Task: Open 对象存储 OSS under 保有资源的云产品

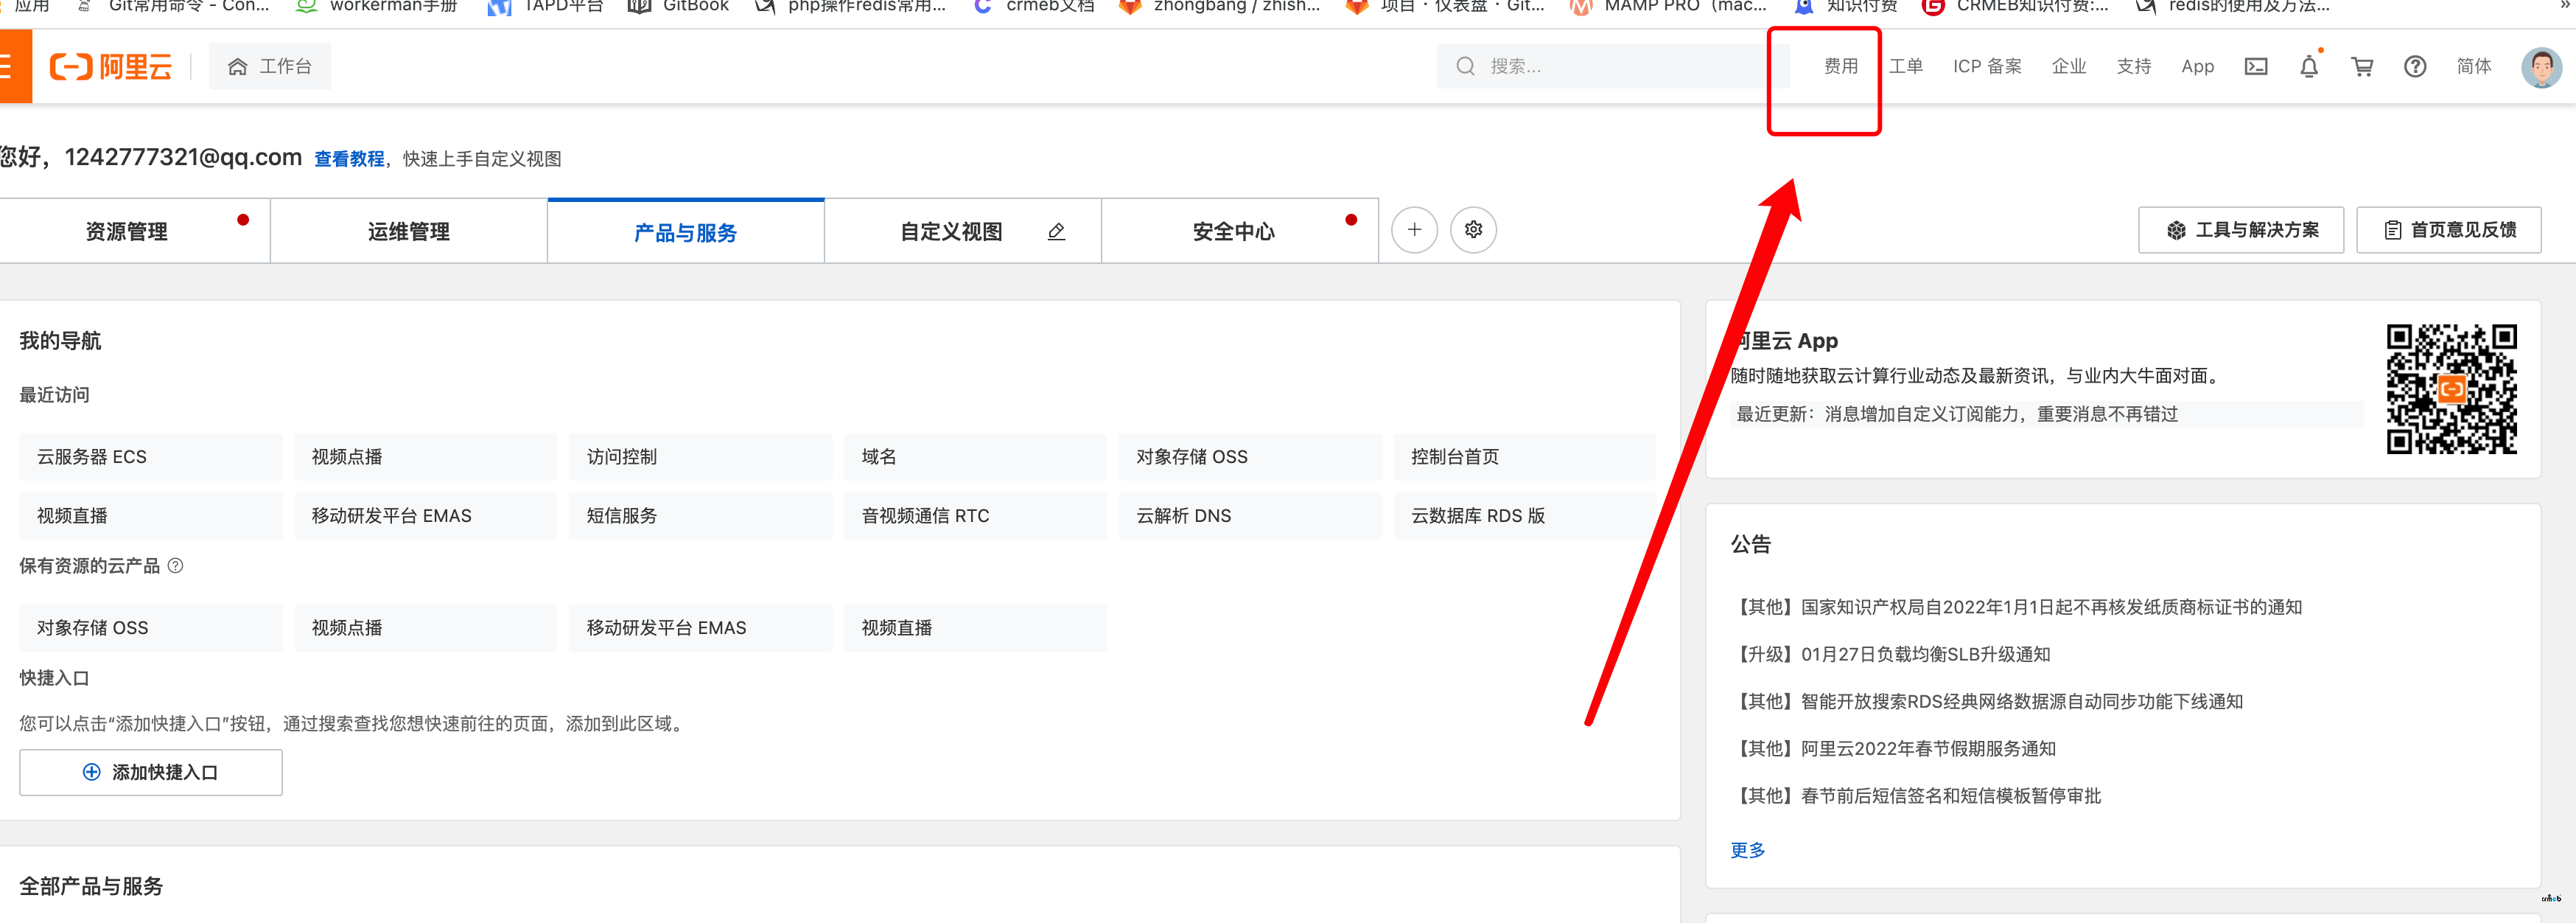Action: pyautogui.click(x=150, y=628)
